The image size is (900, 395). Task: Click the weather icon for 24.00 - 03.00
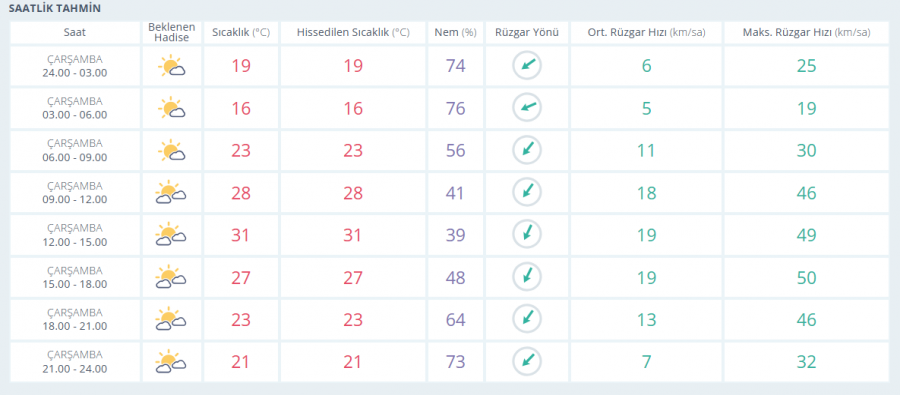click(172, 66)
